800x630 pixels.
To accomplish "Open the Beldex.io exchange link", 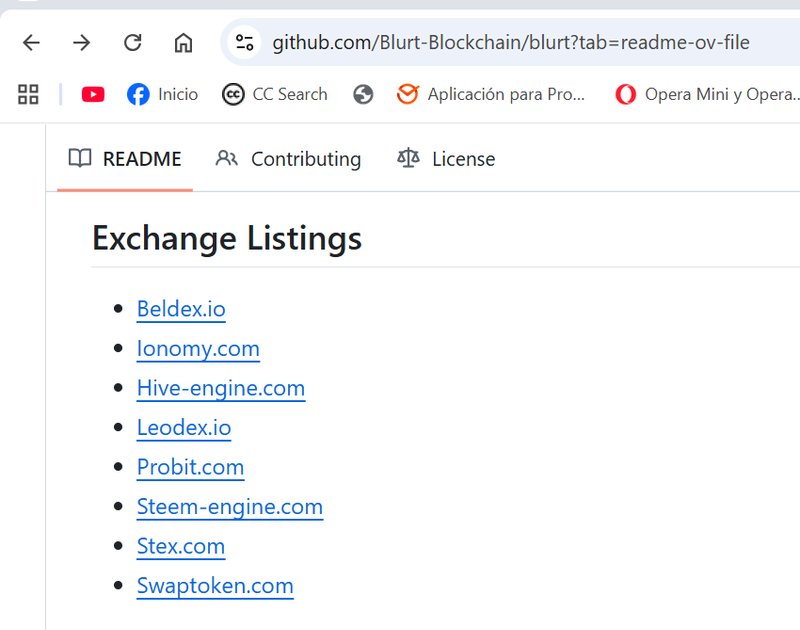I will [x=181, y=309].
